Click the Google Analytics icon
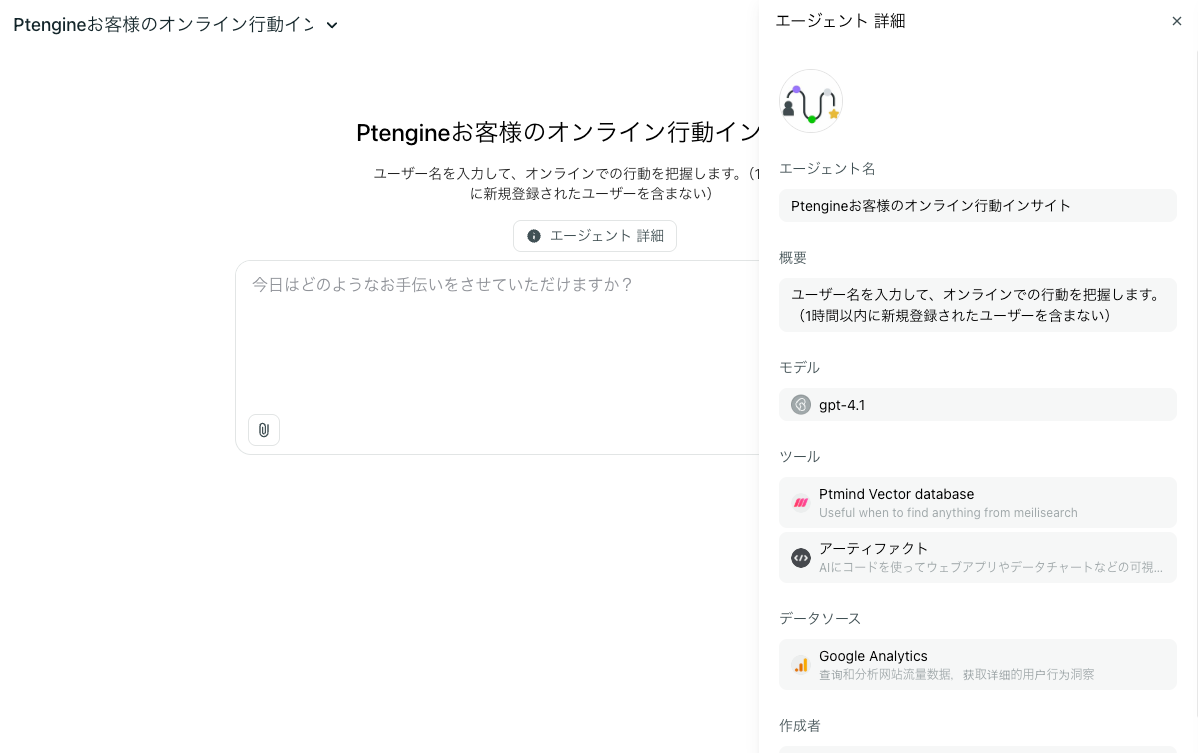 pos(801,665)
